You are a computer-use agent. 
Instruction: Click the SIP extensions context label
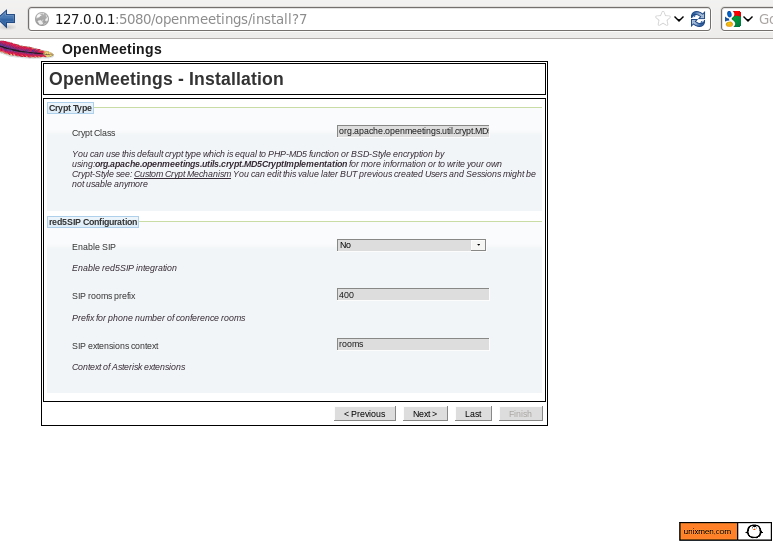115,346
